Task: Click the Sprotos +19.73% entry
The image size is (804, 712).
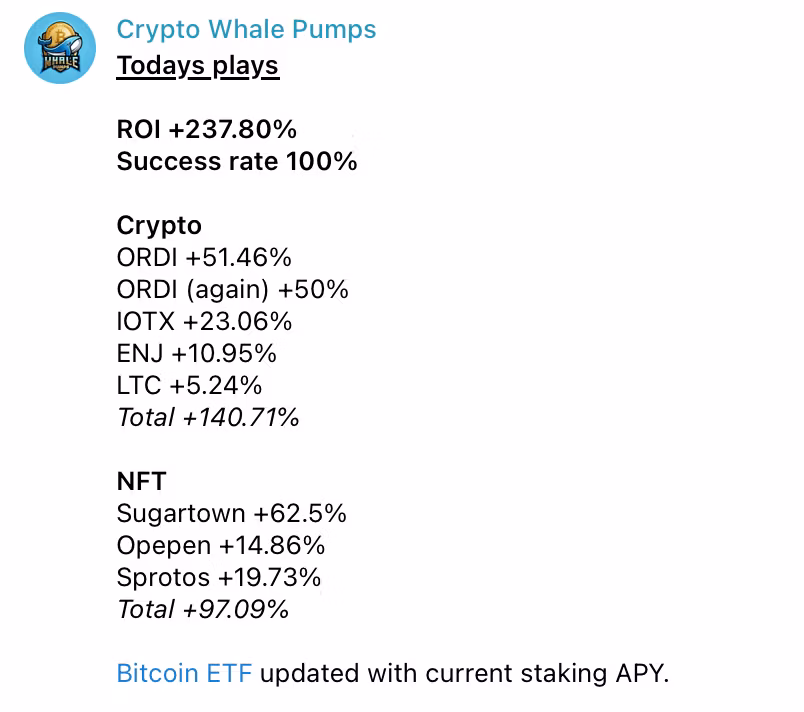Action: 219,577
